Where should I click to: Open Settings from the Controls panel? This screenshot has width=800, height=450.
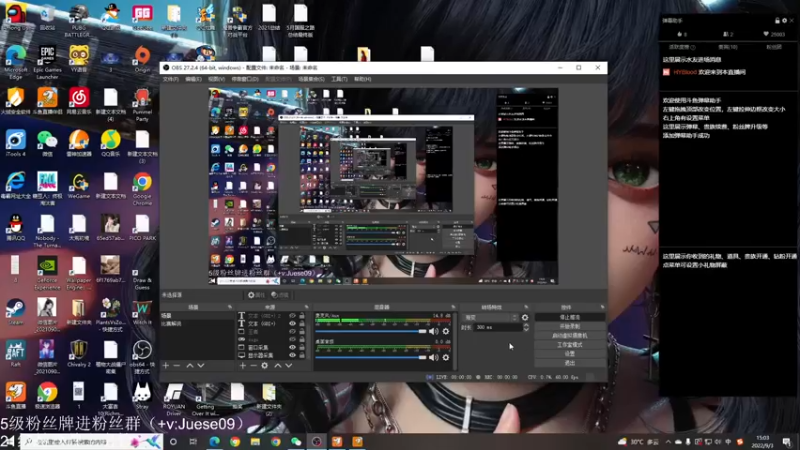[569, 354]
